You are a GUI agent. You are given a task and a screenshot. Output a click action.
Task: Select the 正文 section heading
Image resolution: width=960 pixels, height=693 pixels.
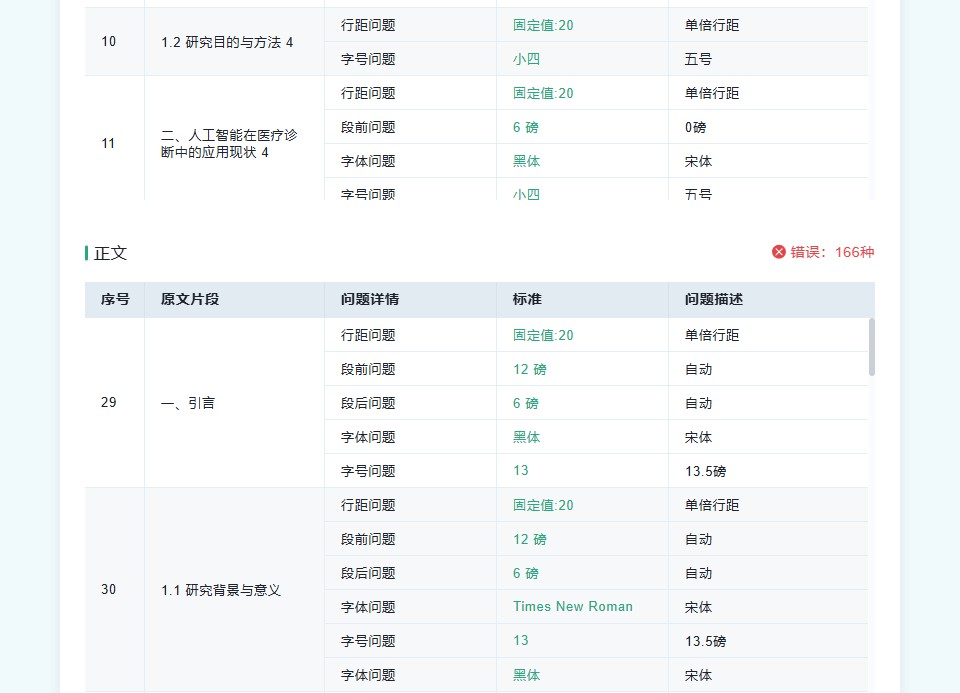[x=111, y=253]
